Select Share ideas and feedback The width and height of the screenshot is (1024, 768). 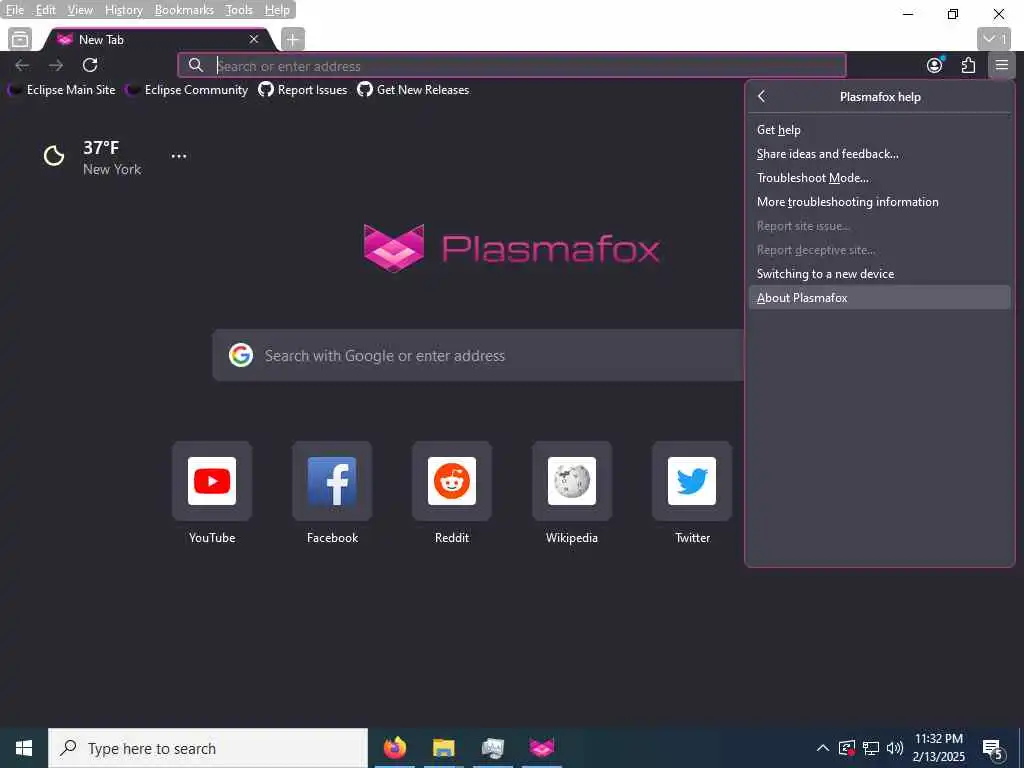click(x=879, y=154)
